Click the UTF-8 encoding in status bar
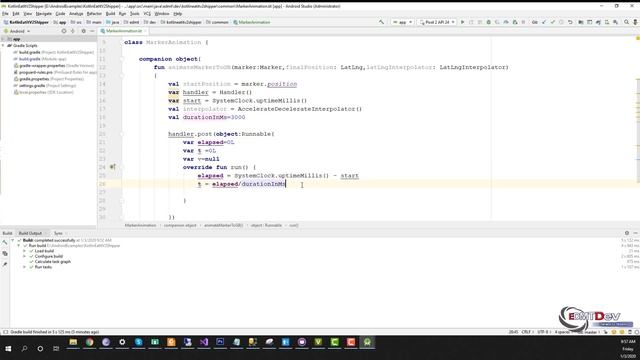This screenshot has height=360, width=640. click(543, 332)
